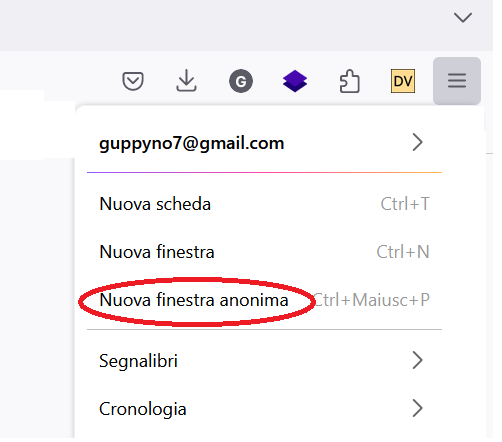
Task: Select Nuova finestra menu entry
Action: [264, 252]
